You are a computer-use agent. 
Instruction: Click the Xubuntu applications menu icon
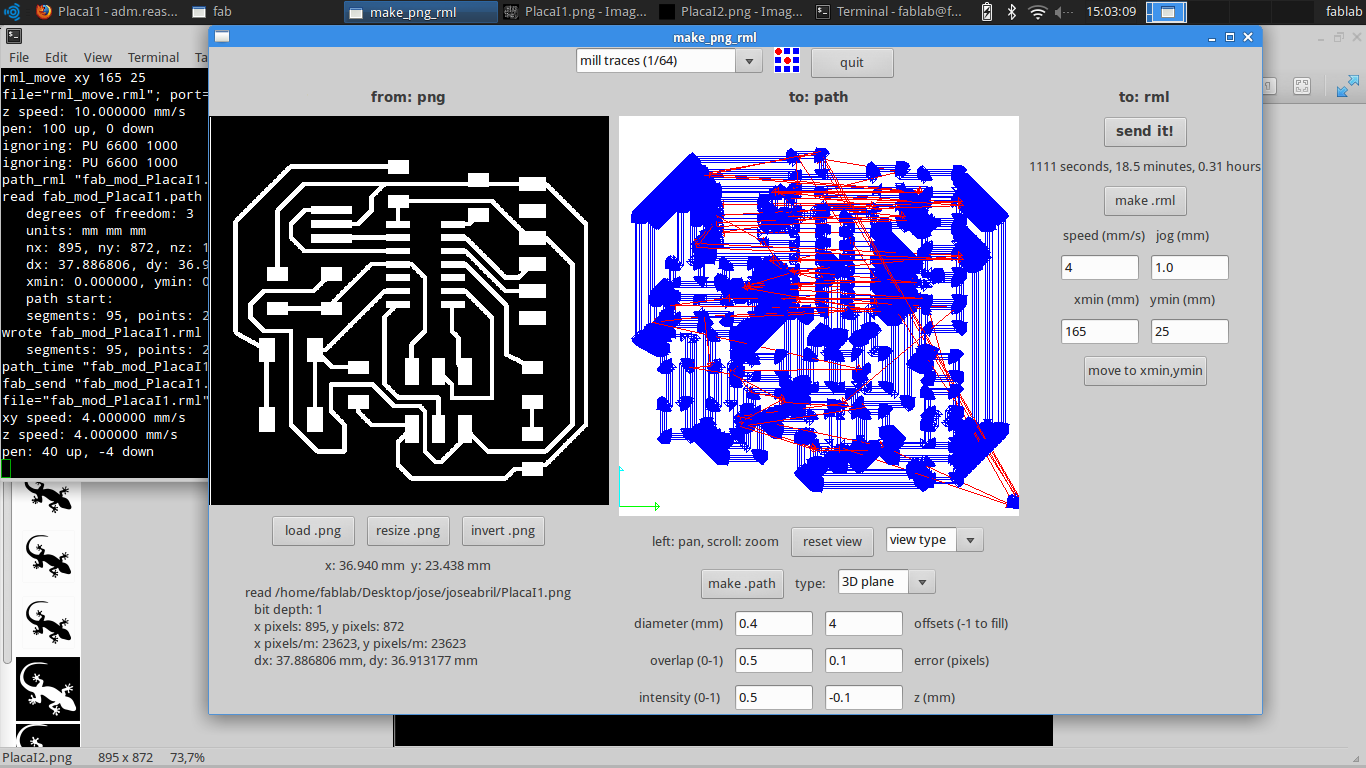pos(13,12)
